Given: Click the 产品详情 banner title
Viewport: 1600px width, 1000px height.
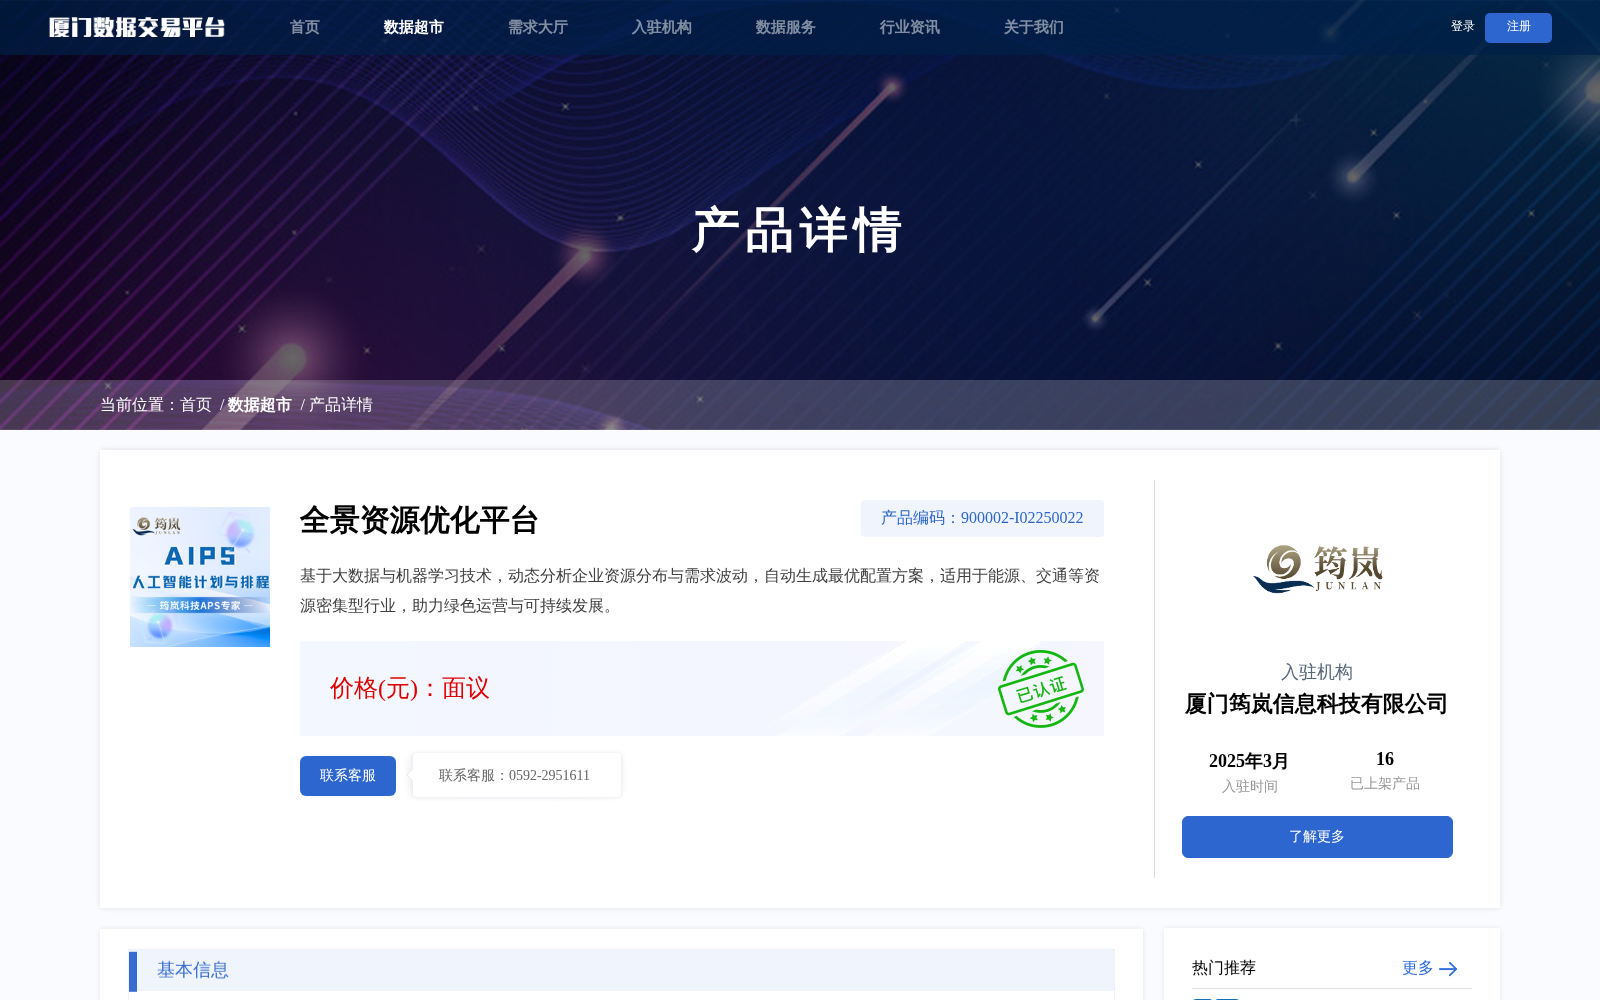Looking at the screenshot, I should tap(798, 231).
